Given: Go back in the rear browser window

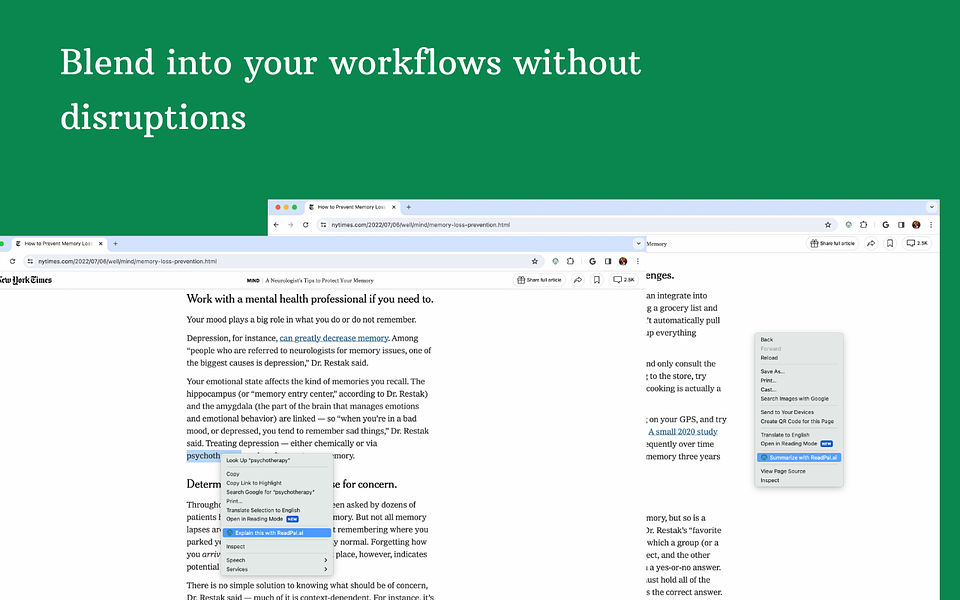Looking at the screenshot, I should pyautogui.click(x=276, y=225).
